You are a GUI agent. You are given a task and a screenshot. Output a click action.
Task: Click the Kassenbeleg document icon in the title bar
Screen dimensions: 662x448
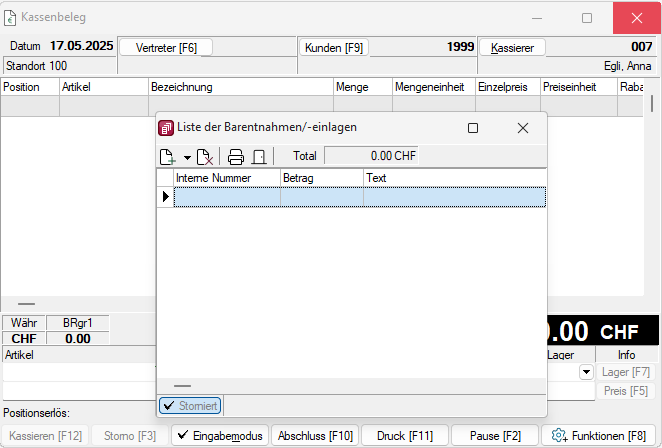click(x=12, y=17)
